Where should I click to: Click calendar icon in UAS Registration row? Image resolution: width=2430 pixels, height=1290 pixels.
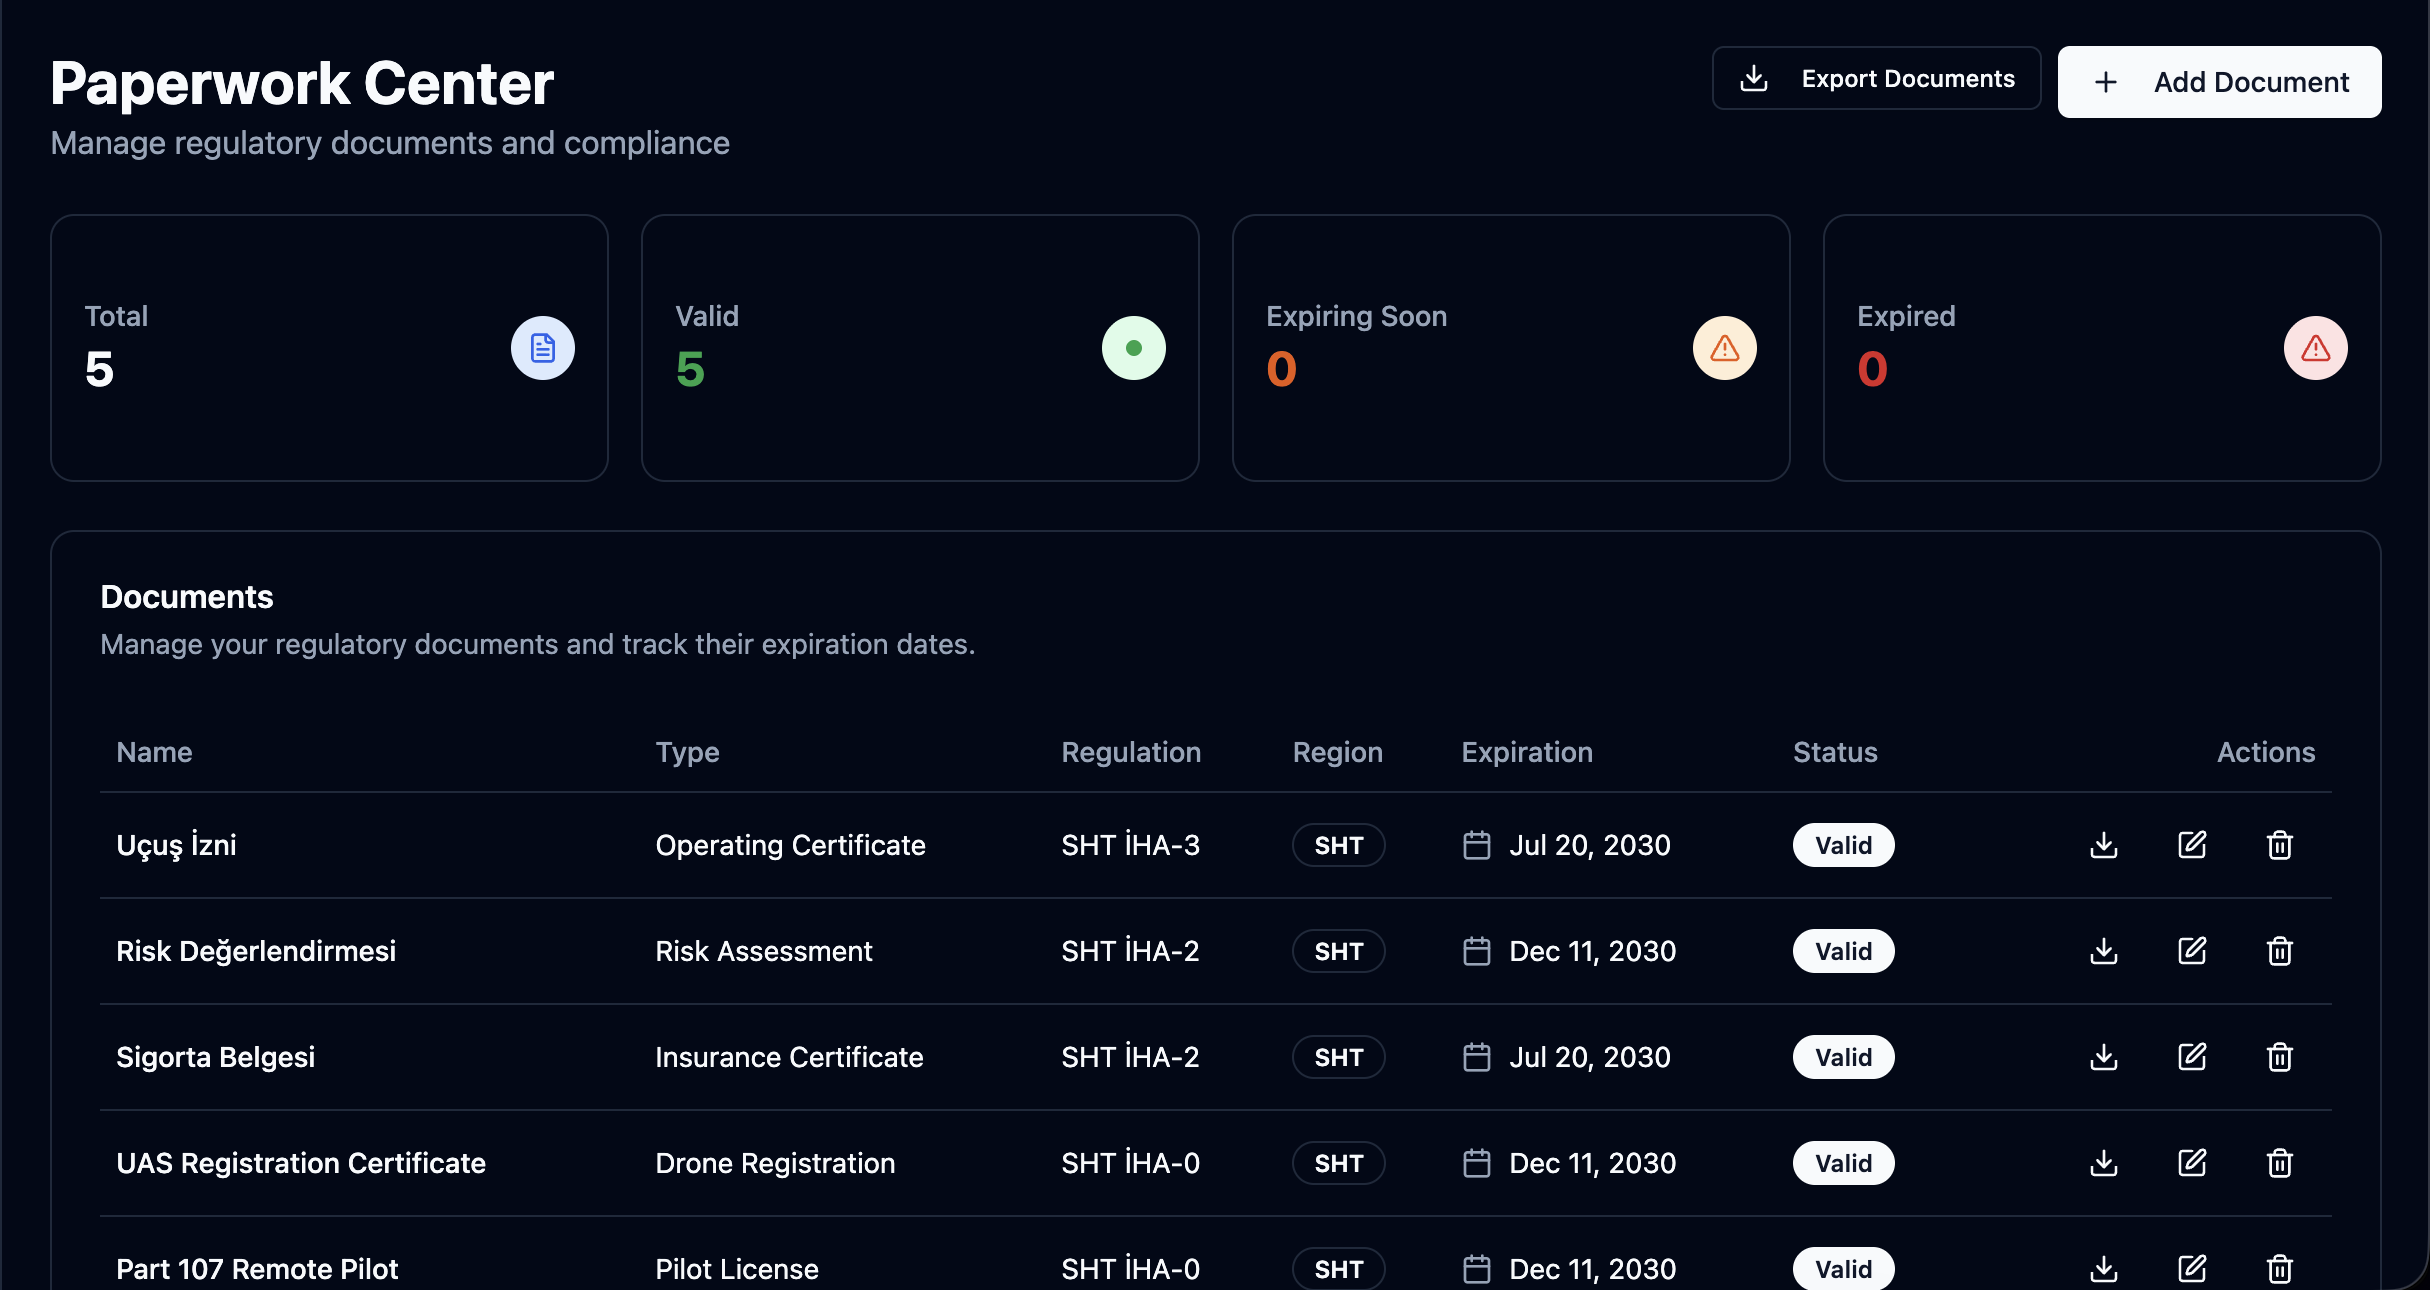point(1477,1163)
